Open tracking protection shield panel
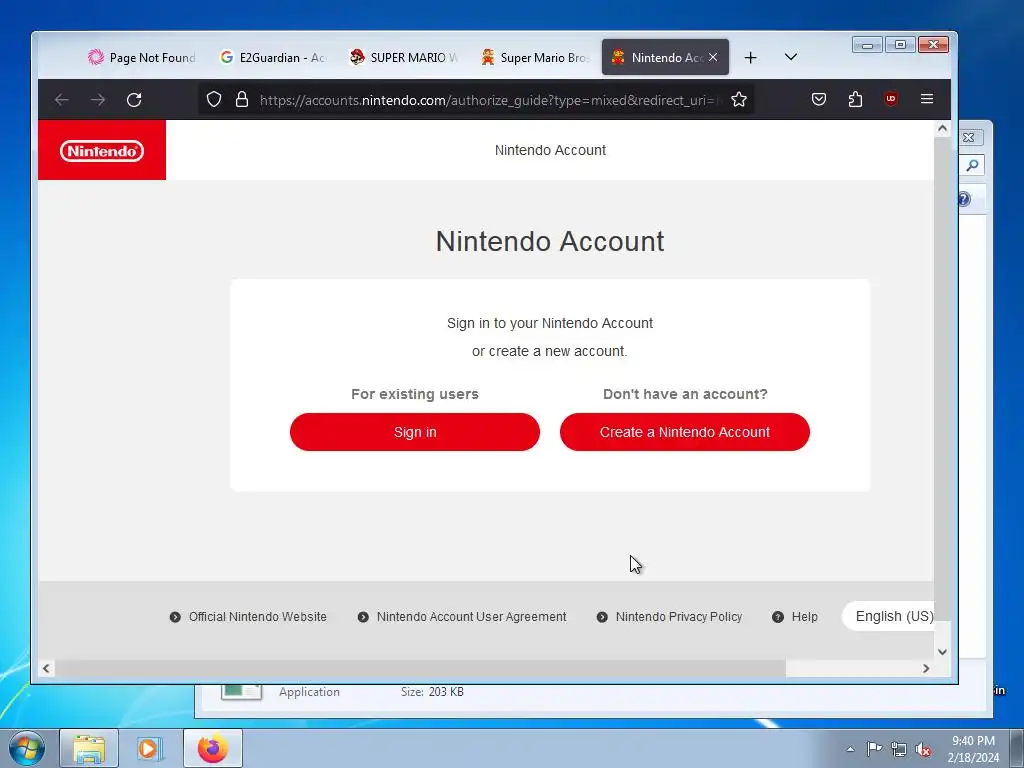 (214, 99)
